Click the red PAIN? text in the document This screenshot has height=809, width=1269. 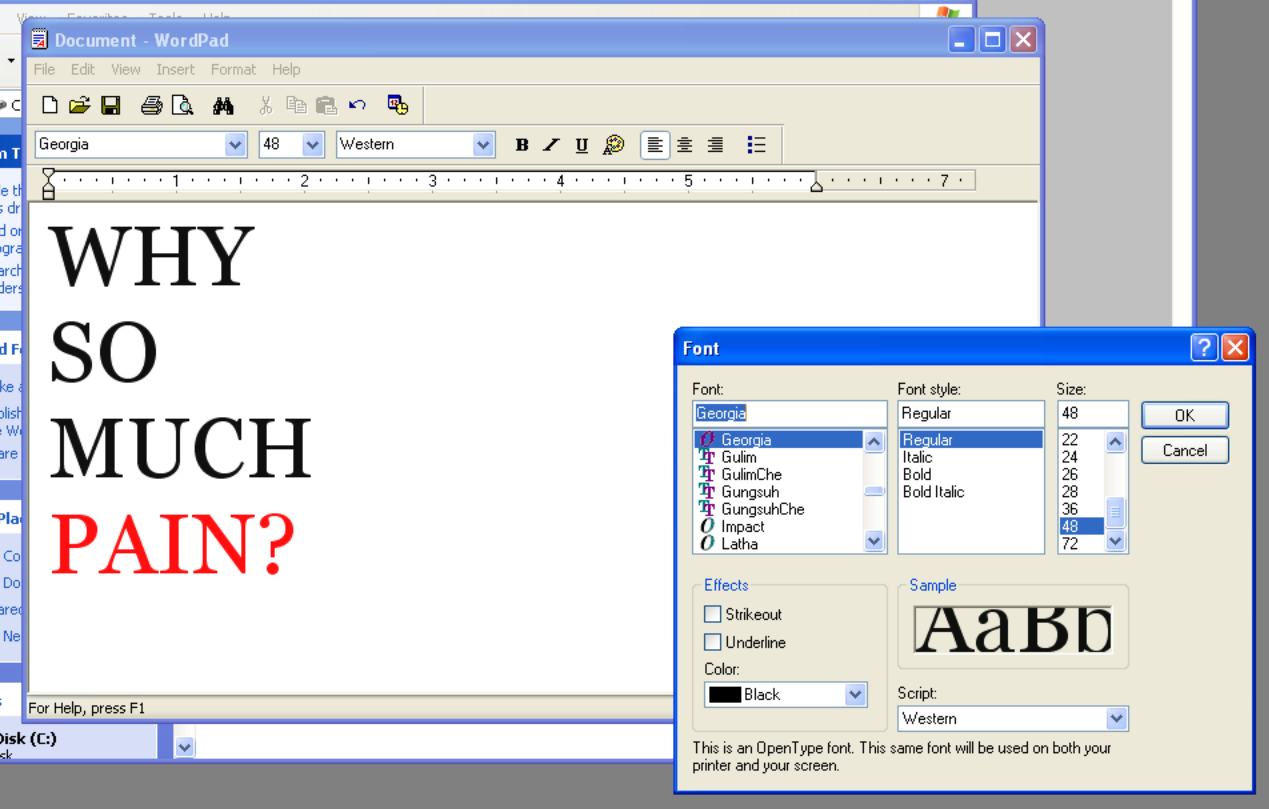point(173,545)
